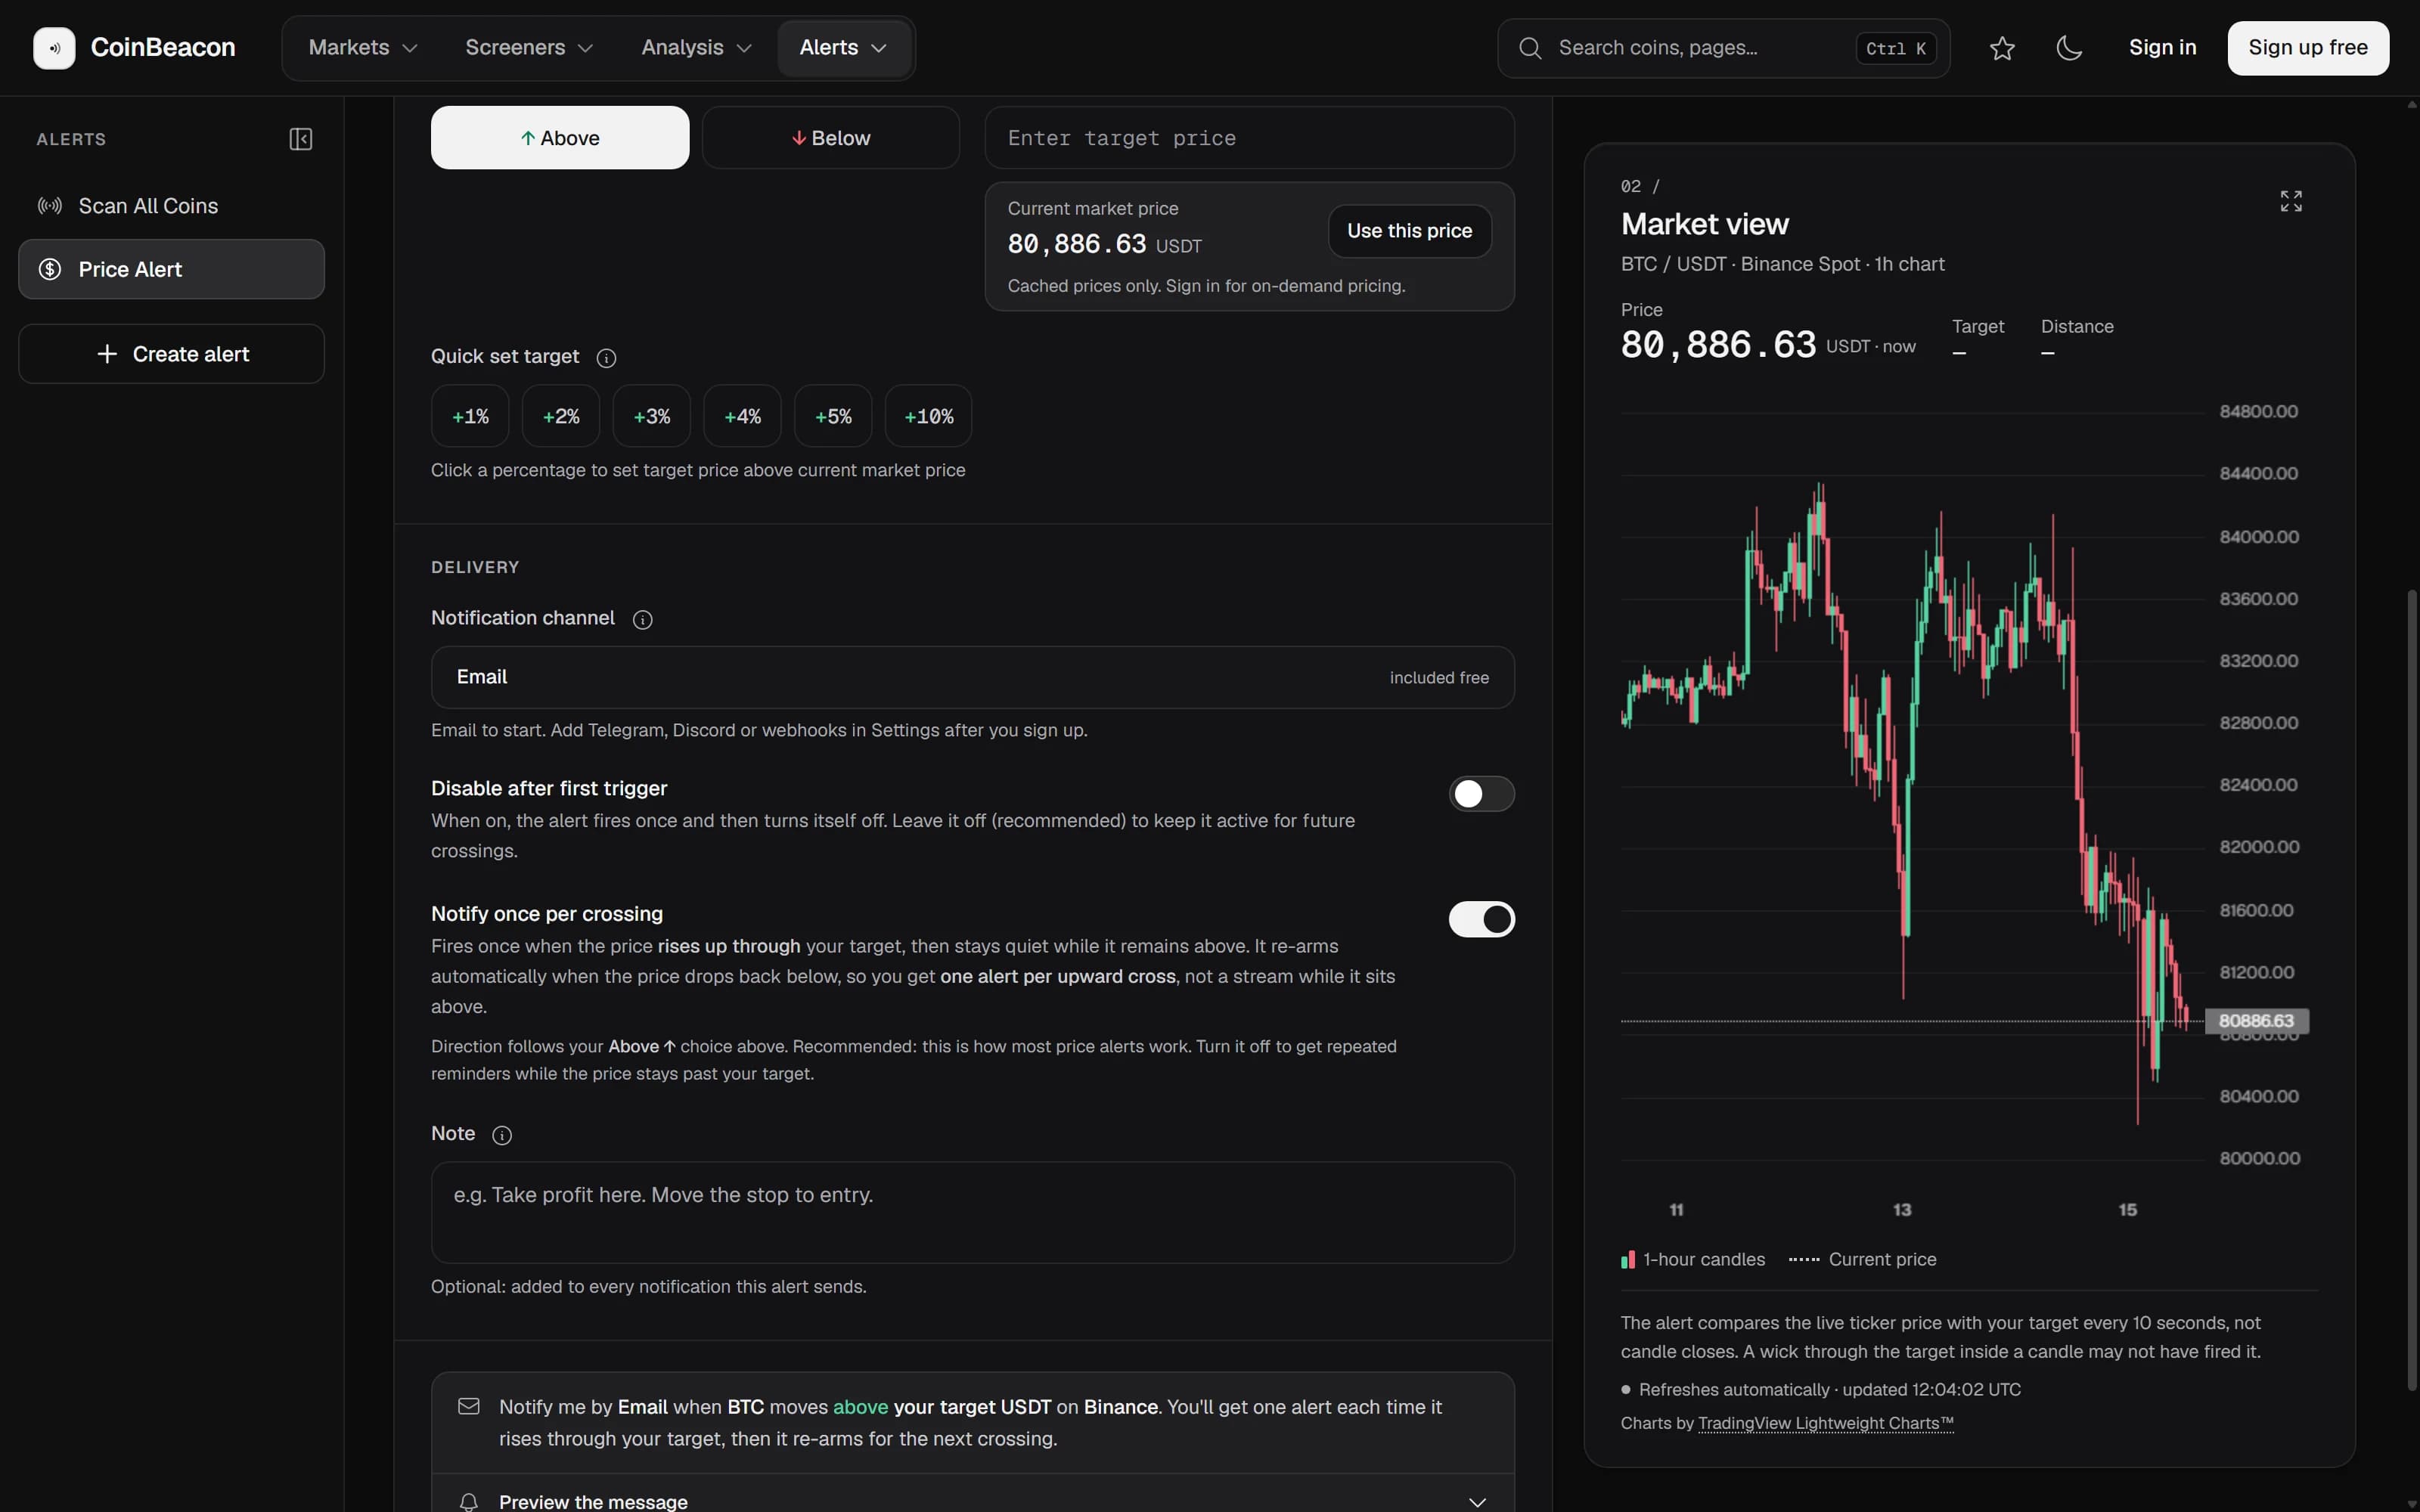Set target with +4% quick button
The image size is (2420, 1512).
[x=742, y=416]
